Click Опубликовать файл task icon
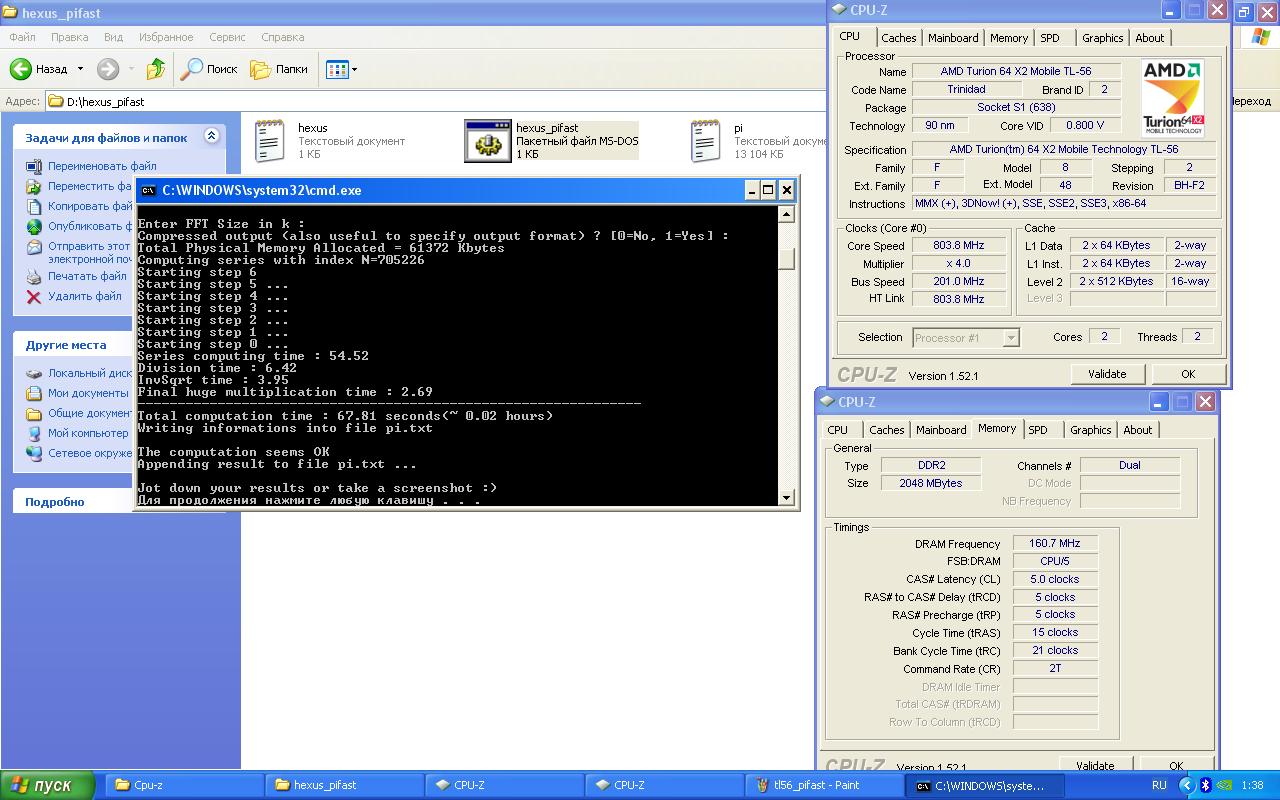This screenshot has width=1280, height=800. coord(34,226)
